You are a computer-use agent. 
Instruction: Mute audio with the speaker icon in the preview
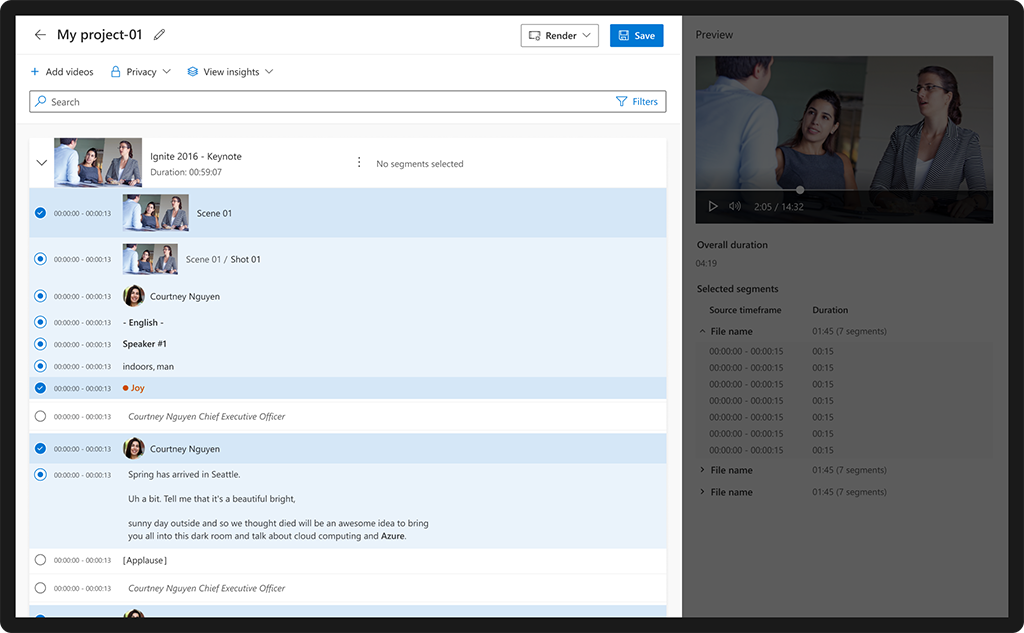[x=735, y=205]
